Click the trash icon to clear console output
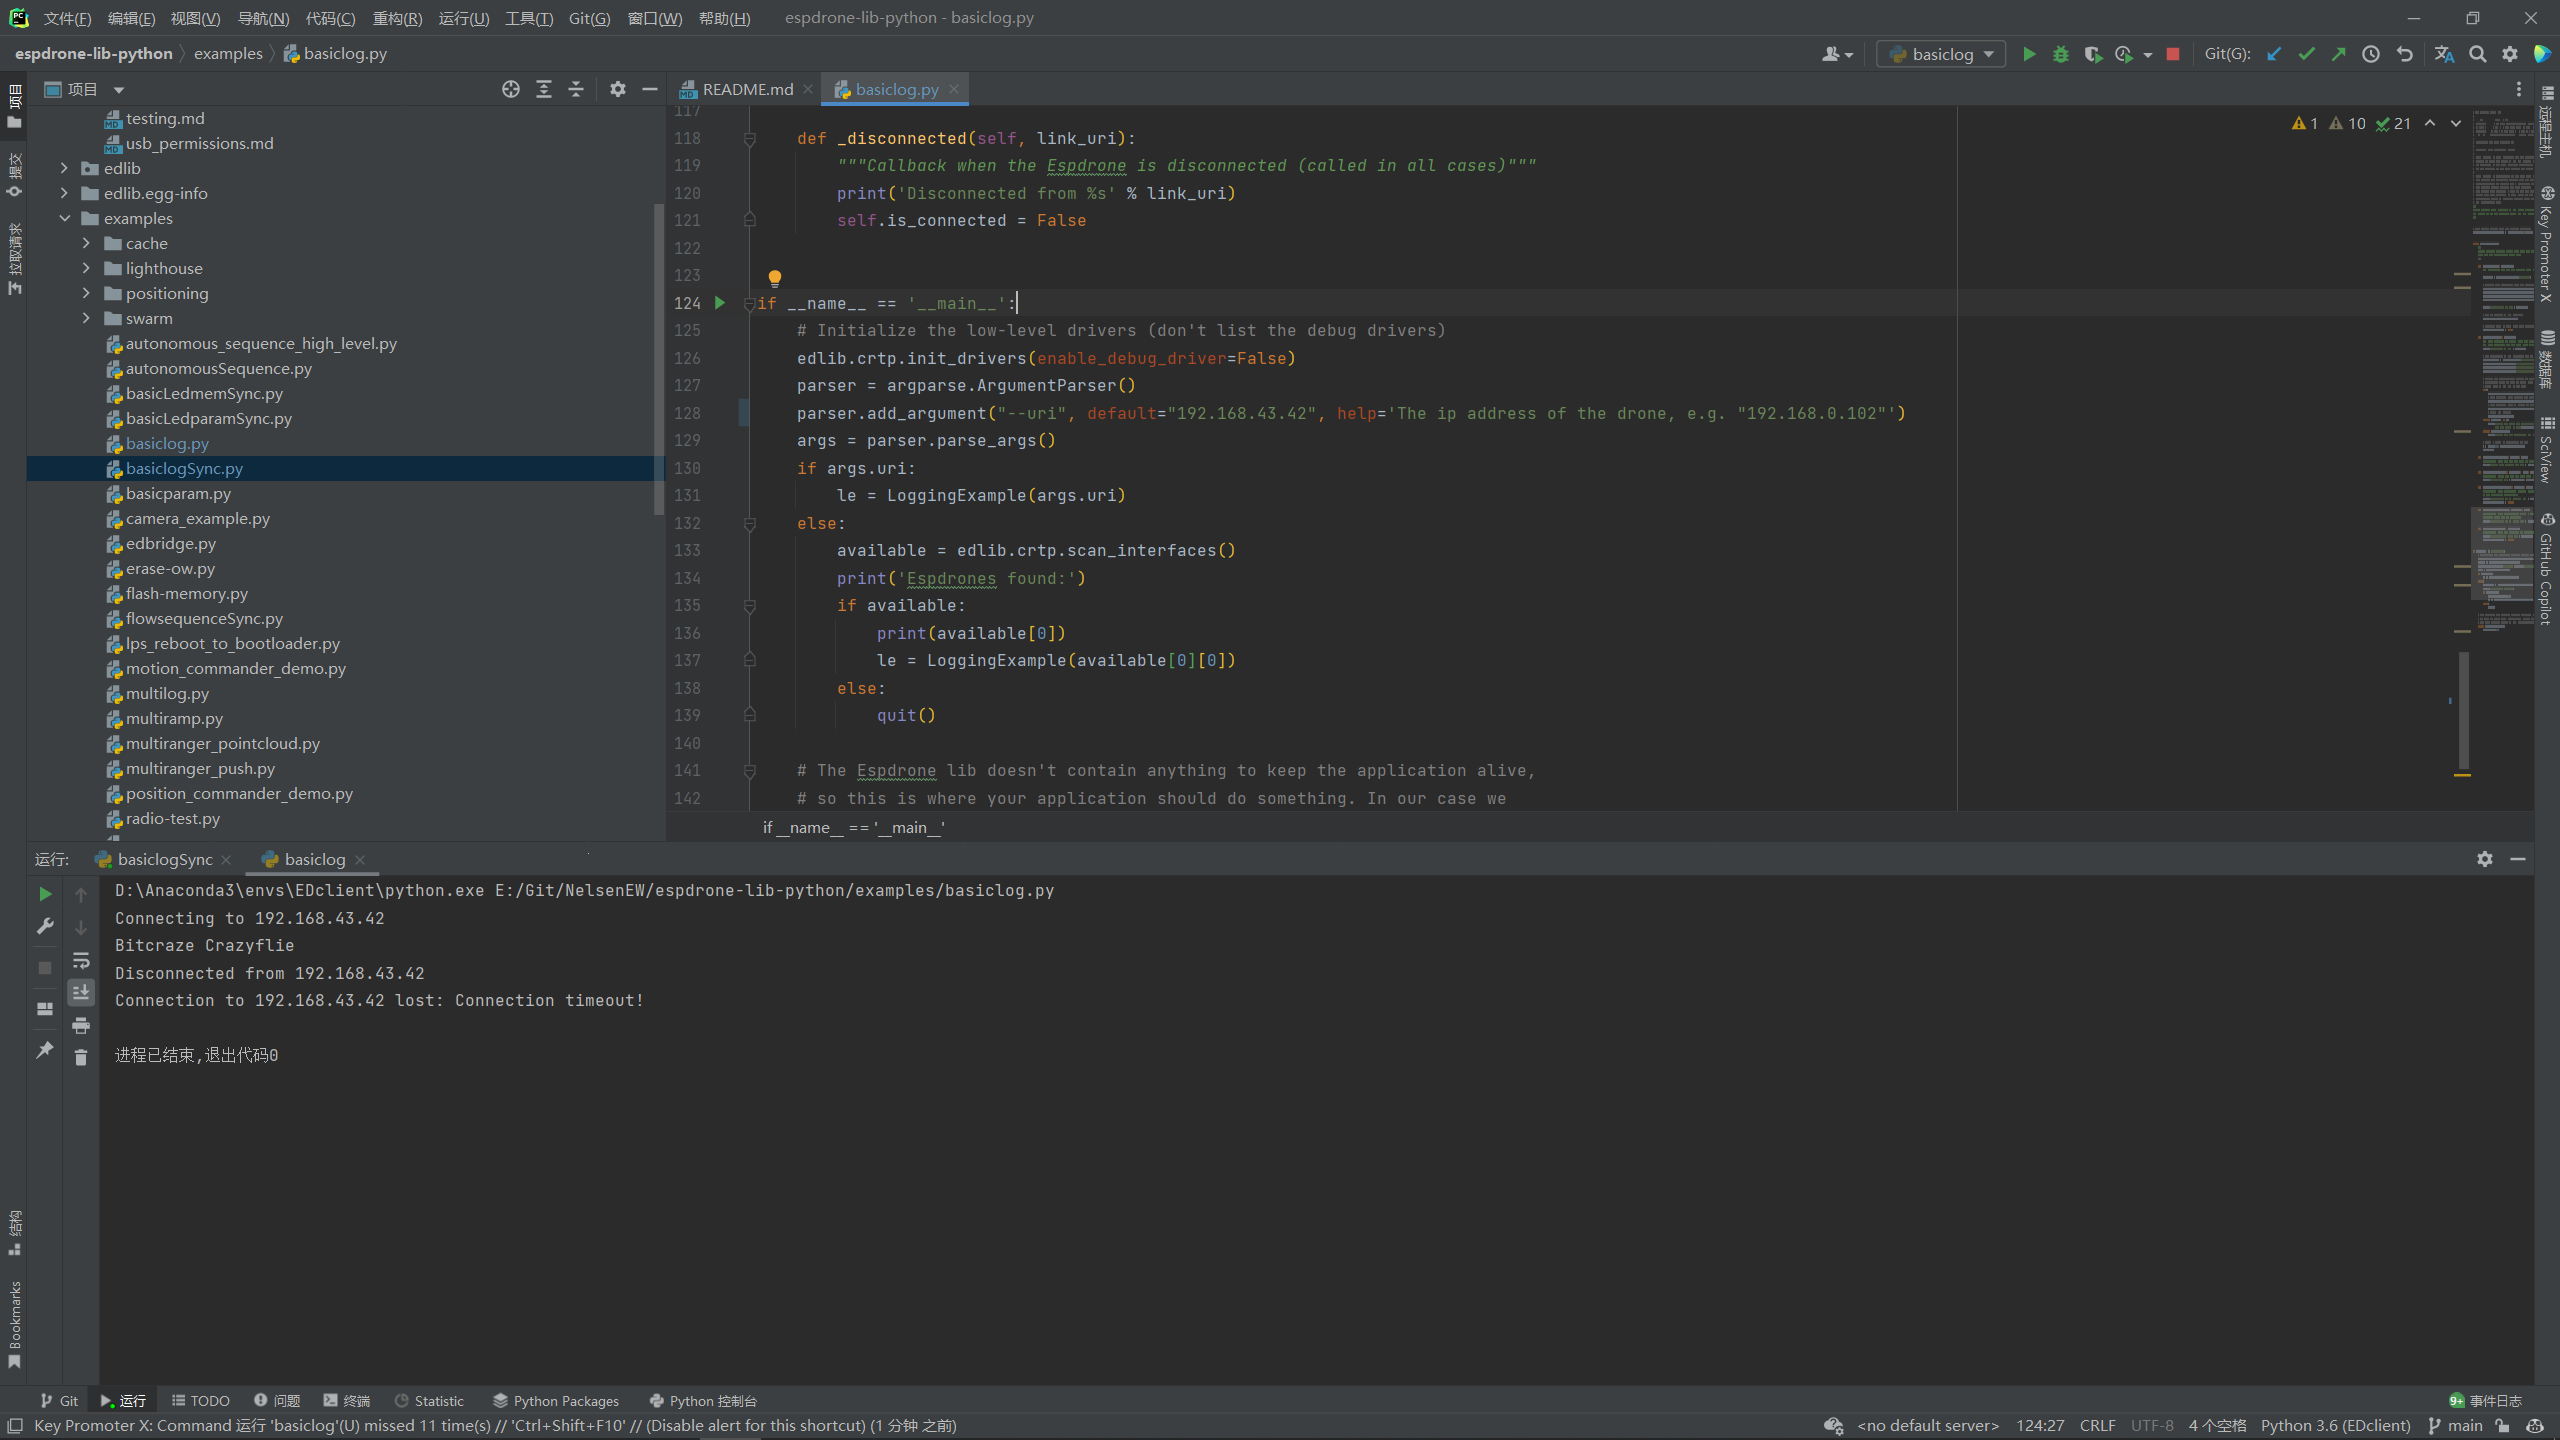 point(81,1057)
